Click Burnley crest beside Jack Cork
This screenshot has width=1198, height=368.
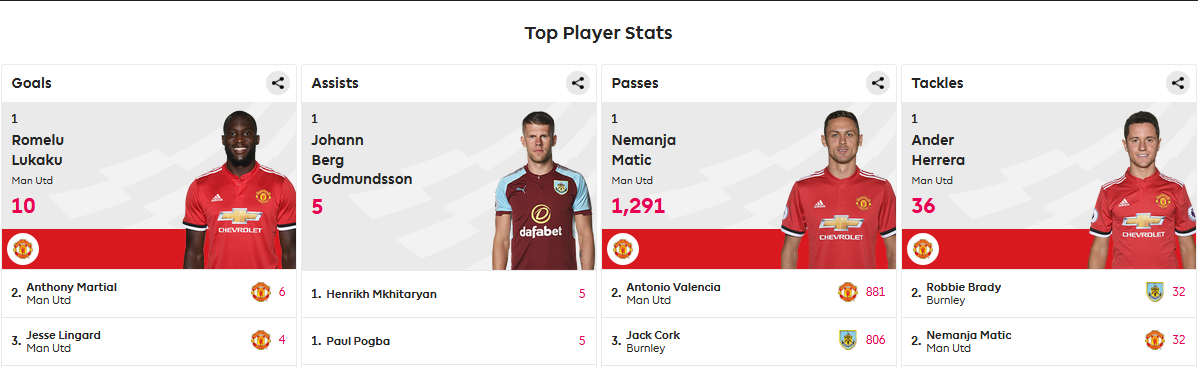pyautogui.click(x=848, y=340)
